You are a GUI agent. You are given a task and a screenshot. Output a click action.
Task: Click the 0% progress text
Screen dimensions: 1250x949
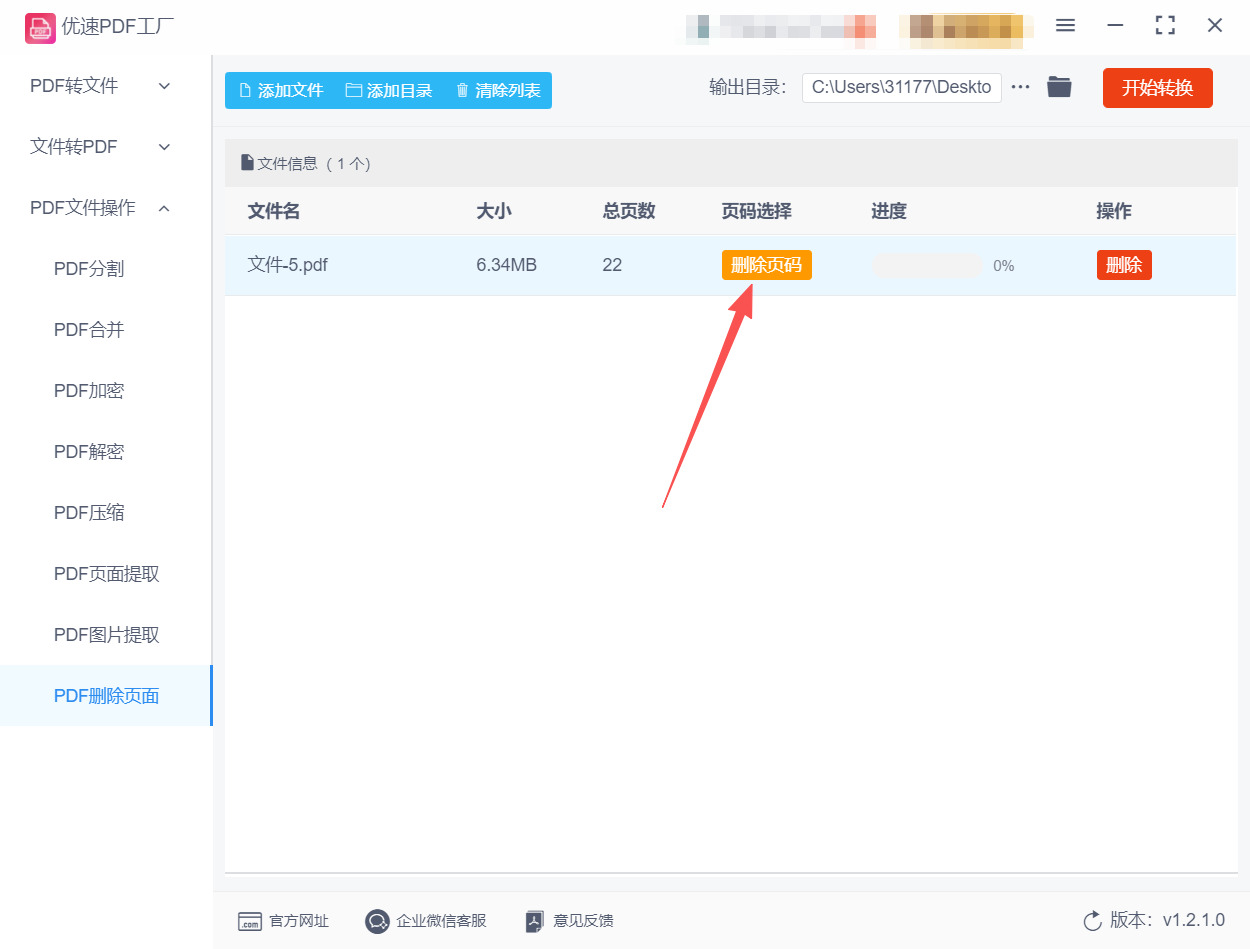(x=1004, y=266)
